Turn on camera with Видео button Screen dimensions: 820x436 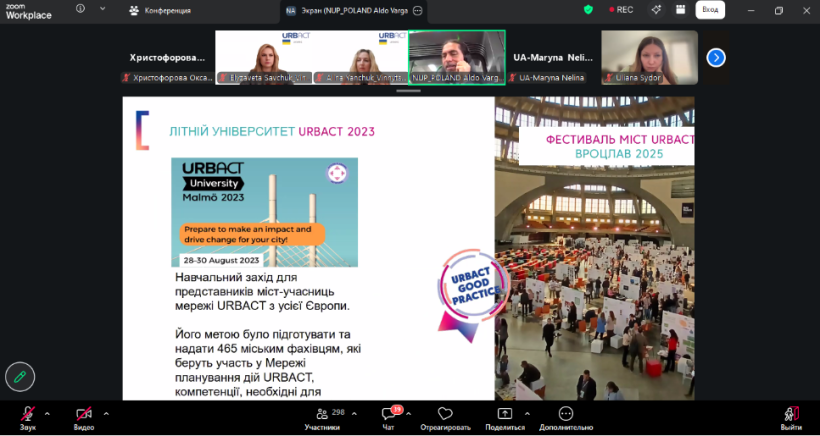(84, 414)
